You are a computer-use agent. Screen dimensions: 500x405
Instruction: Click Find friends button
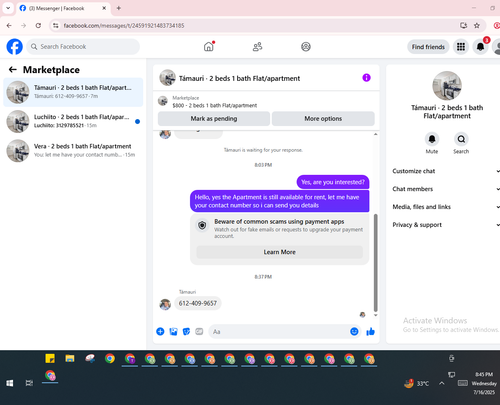point(428,47)
